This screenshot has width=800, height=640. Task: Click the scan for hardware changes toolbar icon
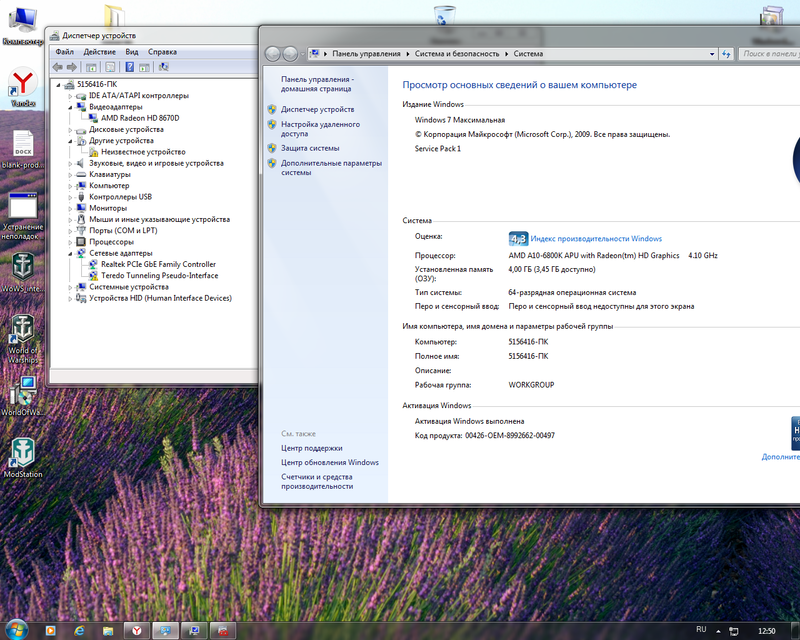[163, 67]
